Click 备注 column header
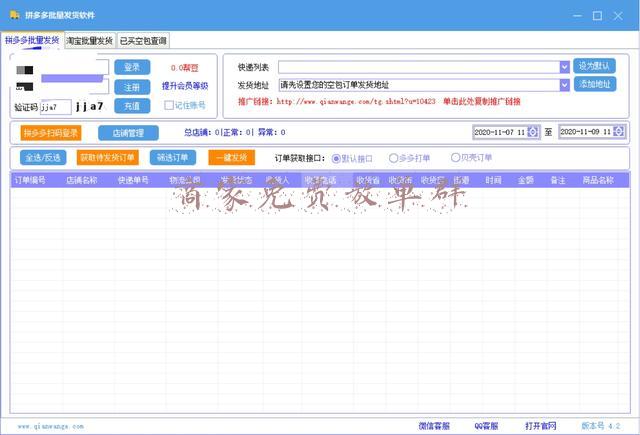Screen dimensions: 640x435 tap(558, 180)
